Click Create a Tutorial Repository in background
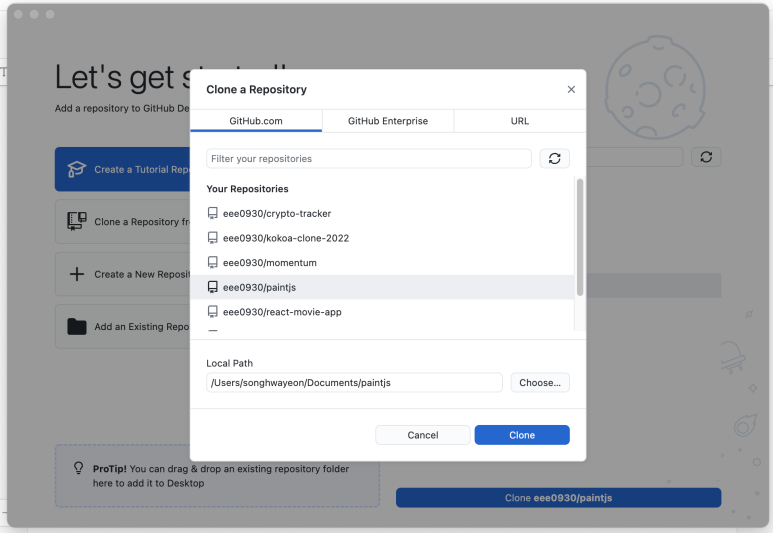 (x=122, y=169)
